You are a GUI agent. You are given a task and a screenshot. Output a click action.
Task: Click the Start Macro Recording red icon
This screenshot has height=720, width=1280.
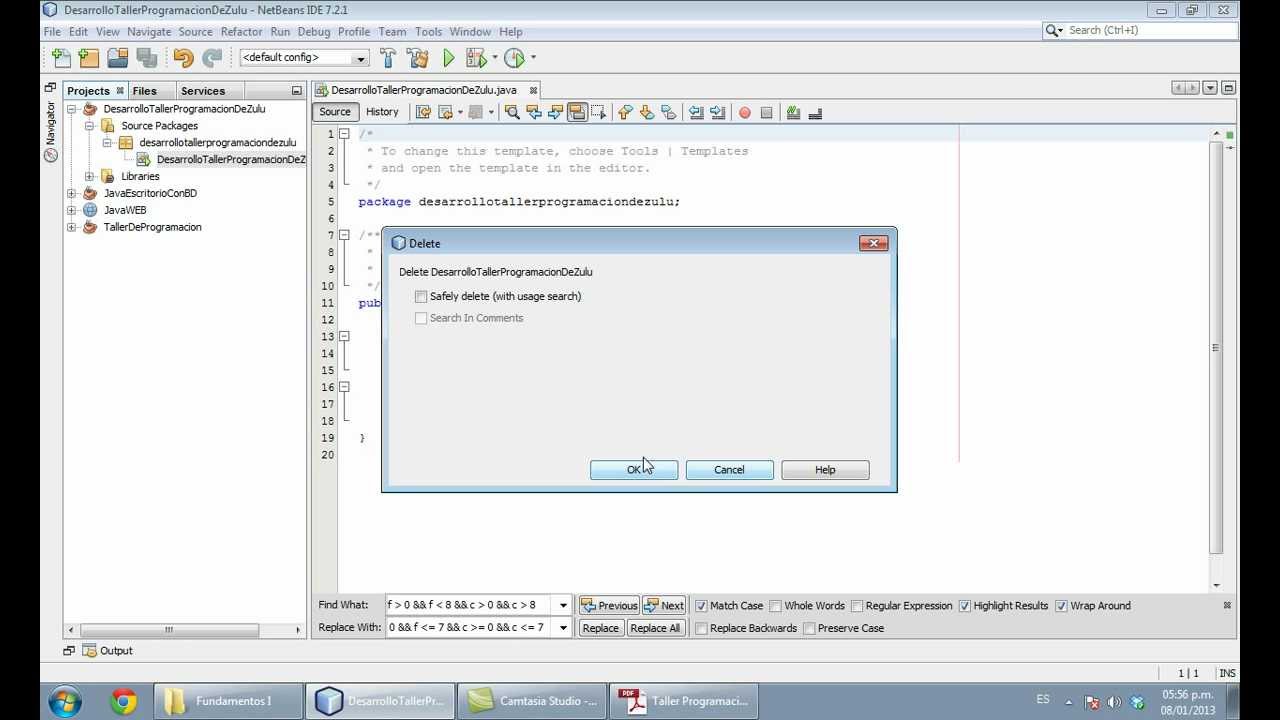(745, 113)
